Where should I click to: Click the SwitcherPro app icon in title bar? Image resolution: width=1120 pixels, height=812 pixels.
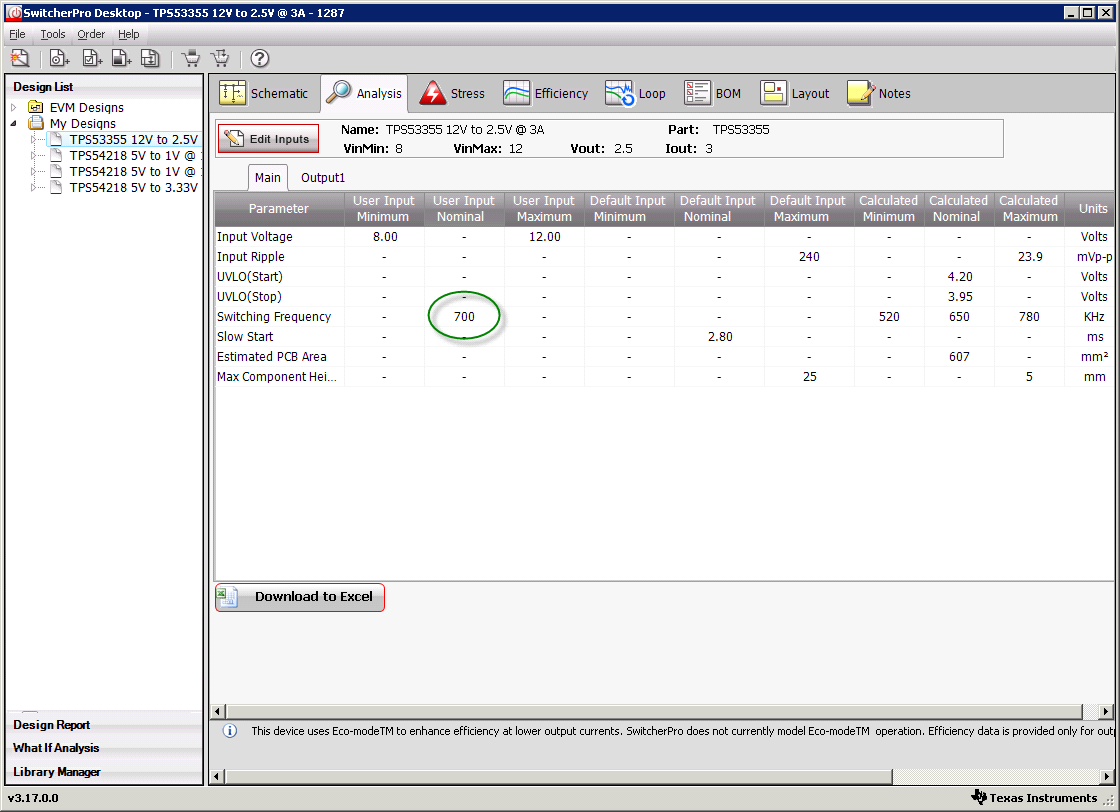[x=14, y=13]
